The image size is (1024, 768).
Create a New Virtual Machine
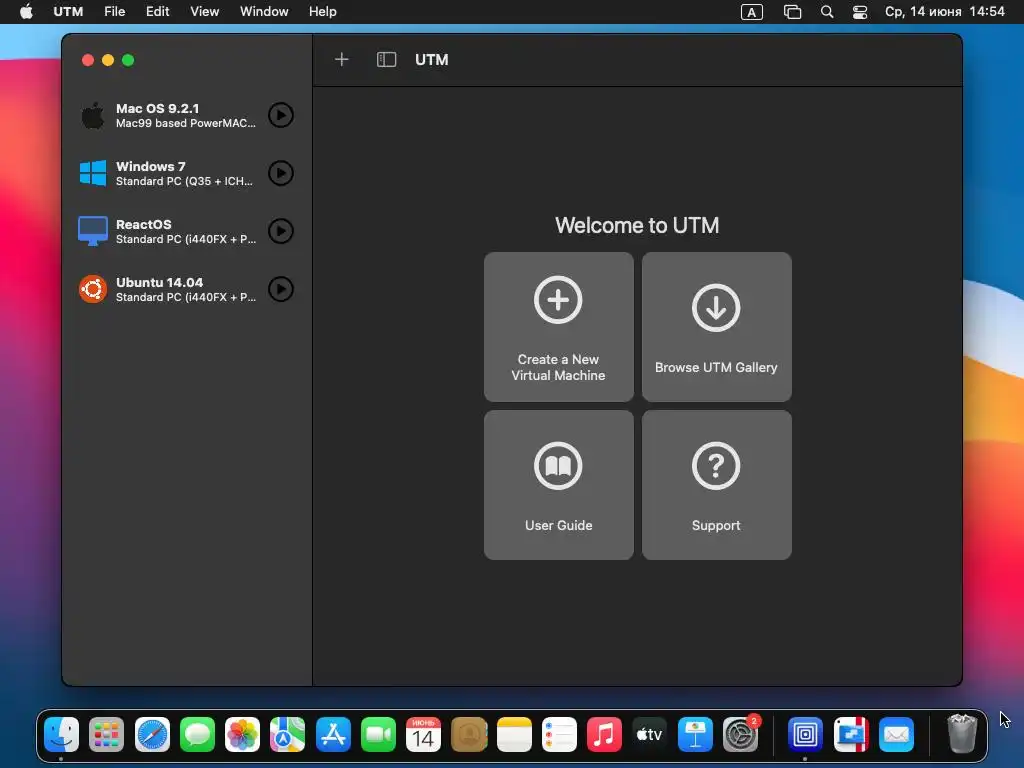558,327
